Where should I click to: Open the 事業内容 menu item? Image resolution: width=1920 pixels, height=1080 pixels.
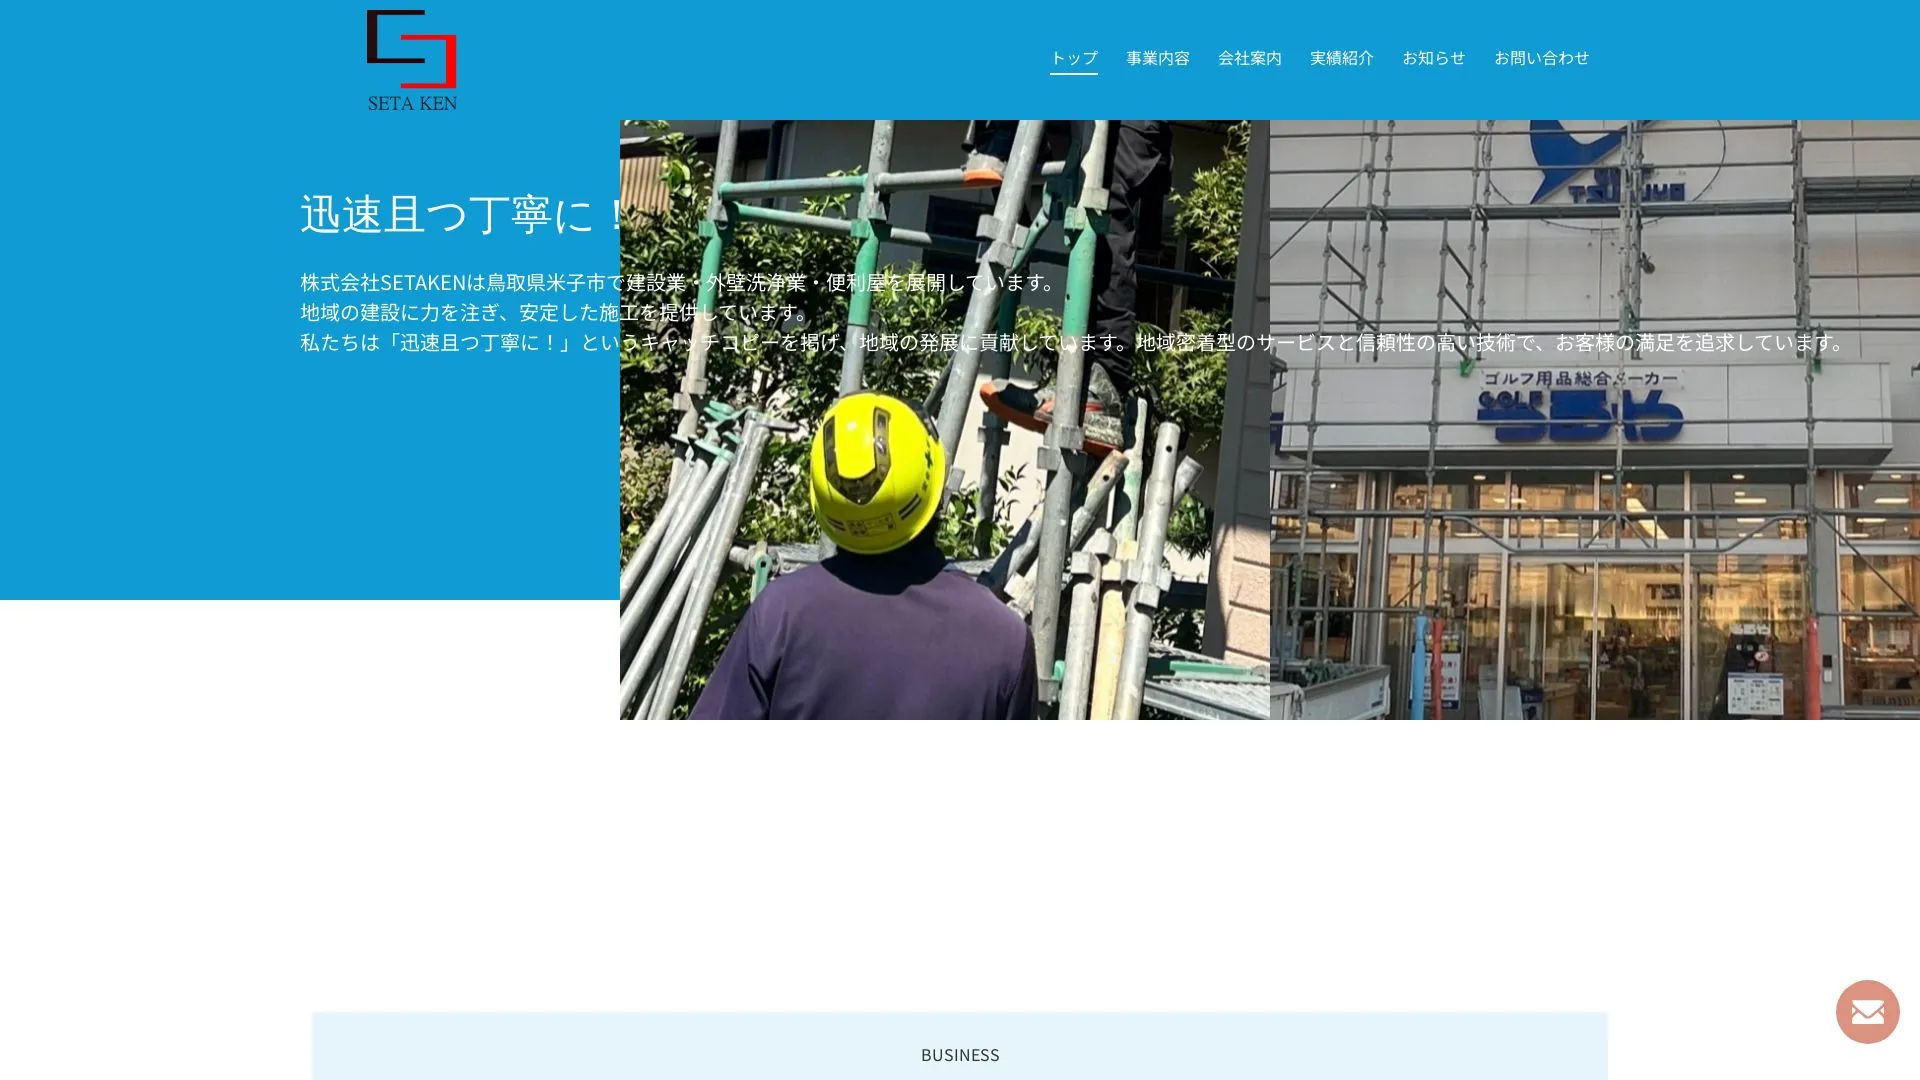coord(1158,58)
